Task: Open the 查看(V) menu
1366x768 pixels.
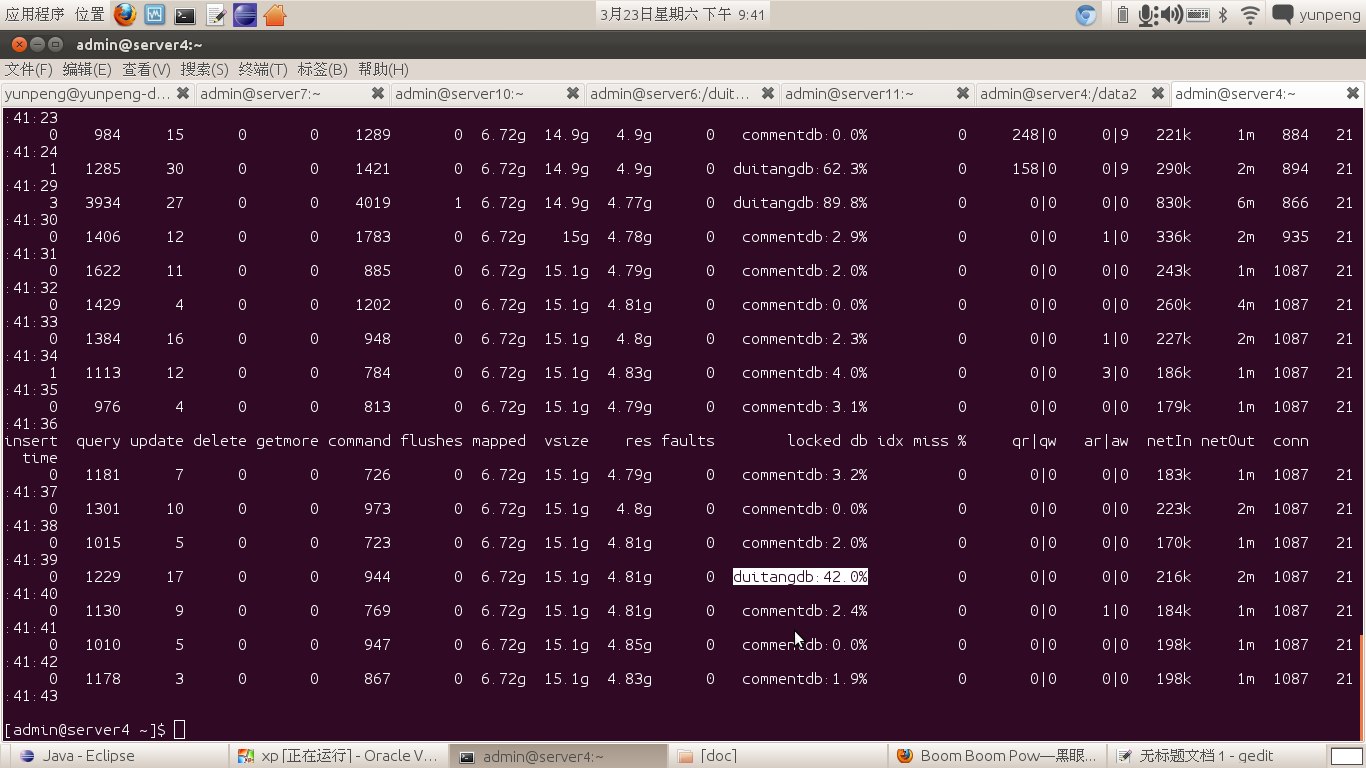Action: click(x=146, y=69)
